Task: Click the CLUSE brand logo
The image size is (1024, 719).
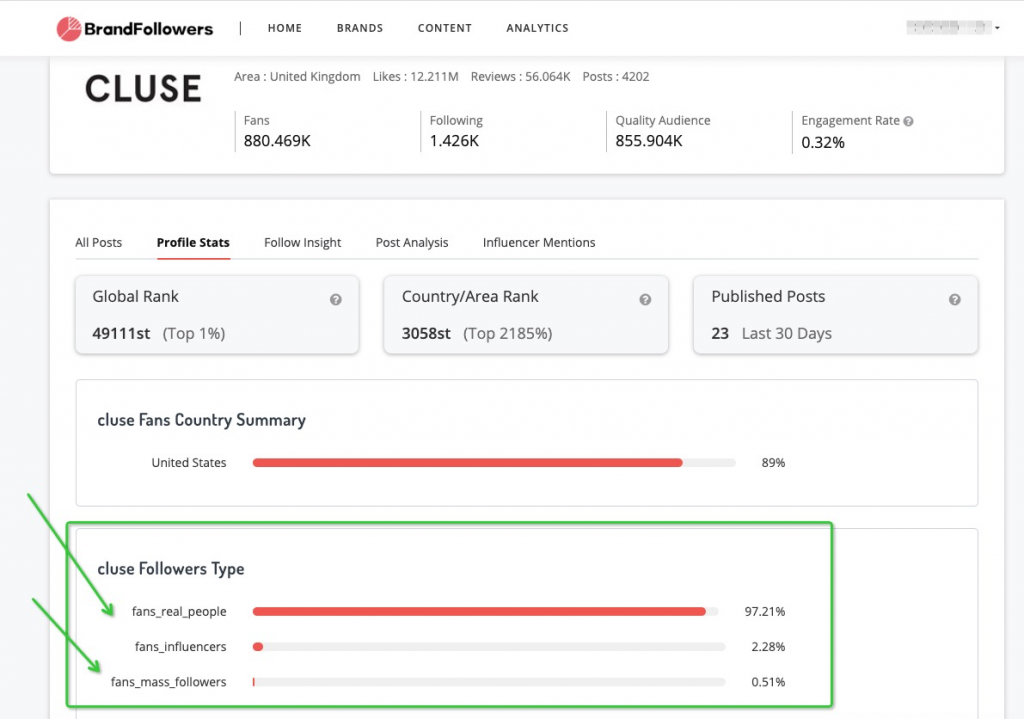Action: [x=143, y=89]
